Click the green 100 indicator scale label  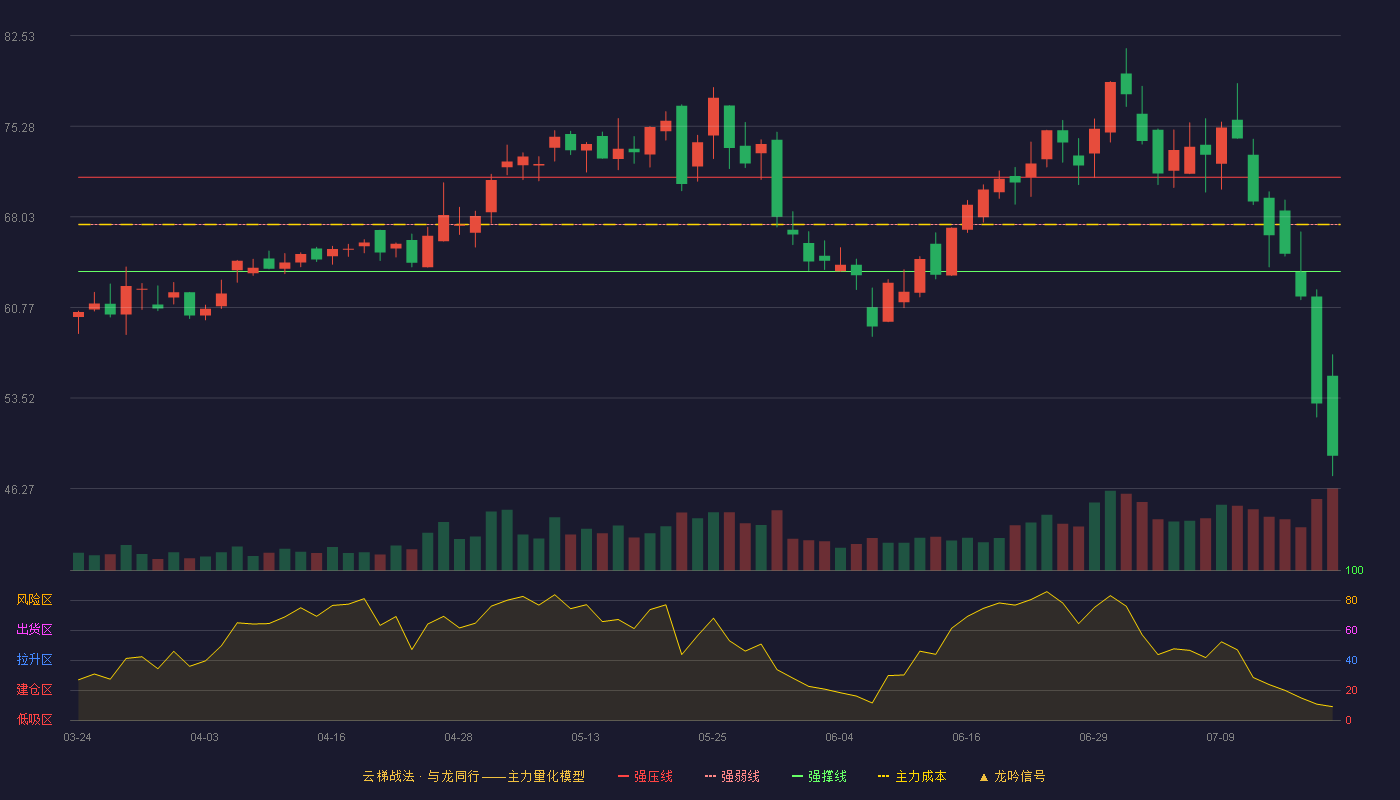(1354, 571)
